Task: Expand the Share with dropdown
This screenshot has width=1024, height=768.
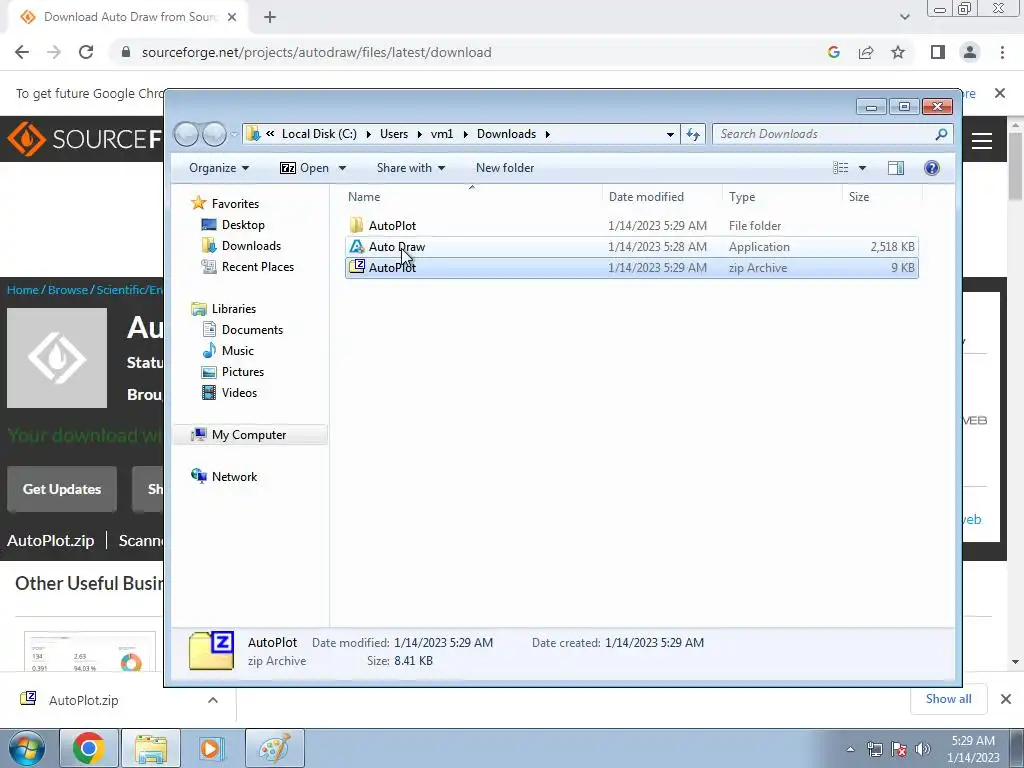Action: (x=411, y=168)
